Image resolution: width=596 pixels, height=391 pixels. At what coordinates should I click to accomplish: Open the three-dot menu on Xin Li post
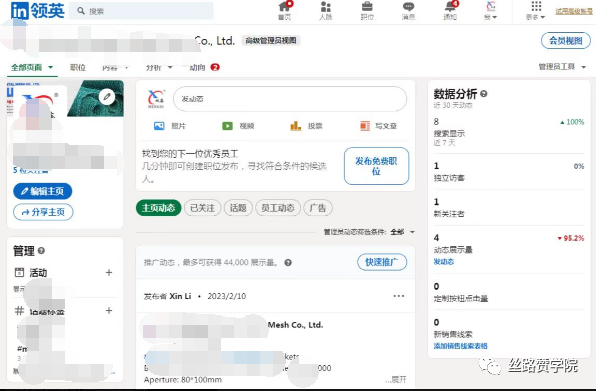point(399,296)
